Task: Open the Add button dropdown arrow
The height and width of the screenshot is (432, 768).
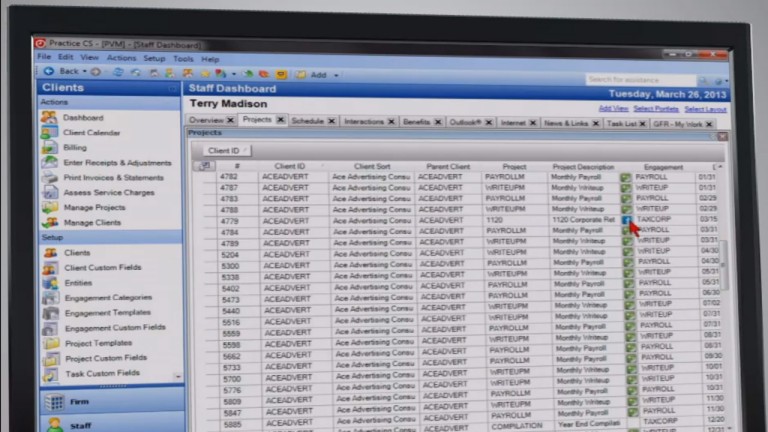Action: click(x=336, y=74)
